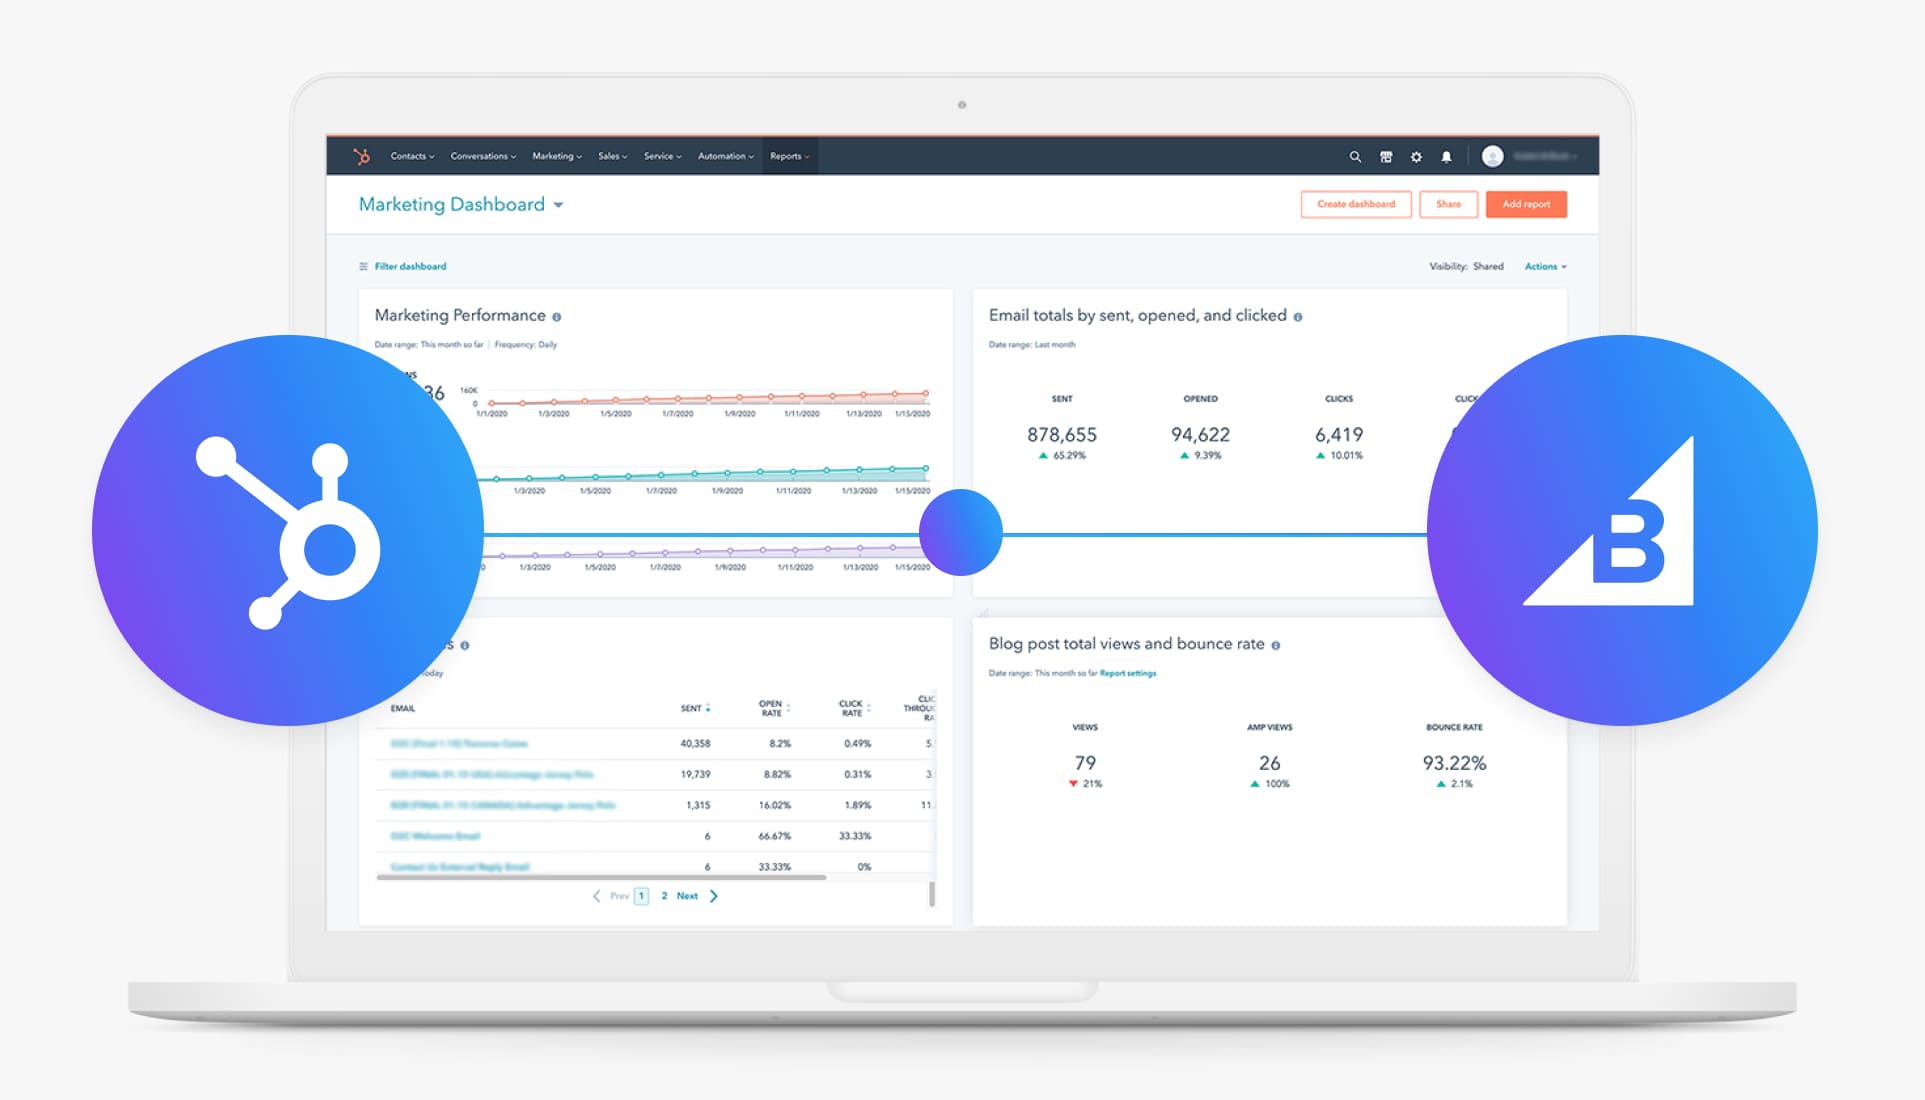The image size is (1925, 1100).
Task: Open the Conversations menu
Action: [483, 156]
